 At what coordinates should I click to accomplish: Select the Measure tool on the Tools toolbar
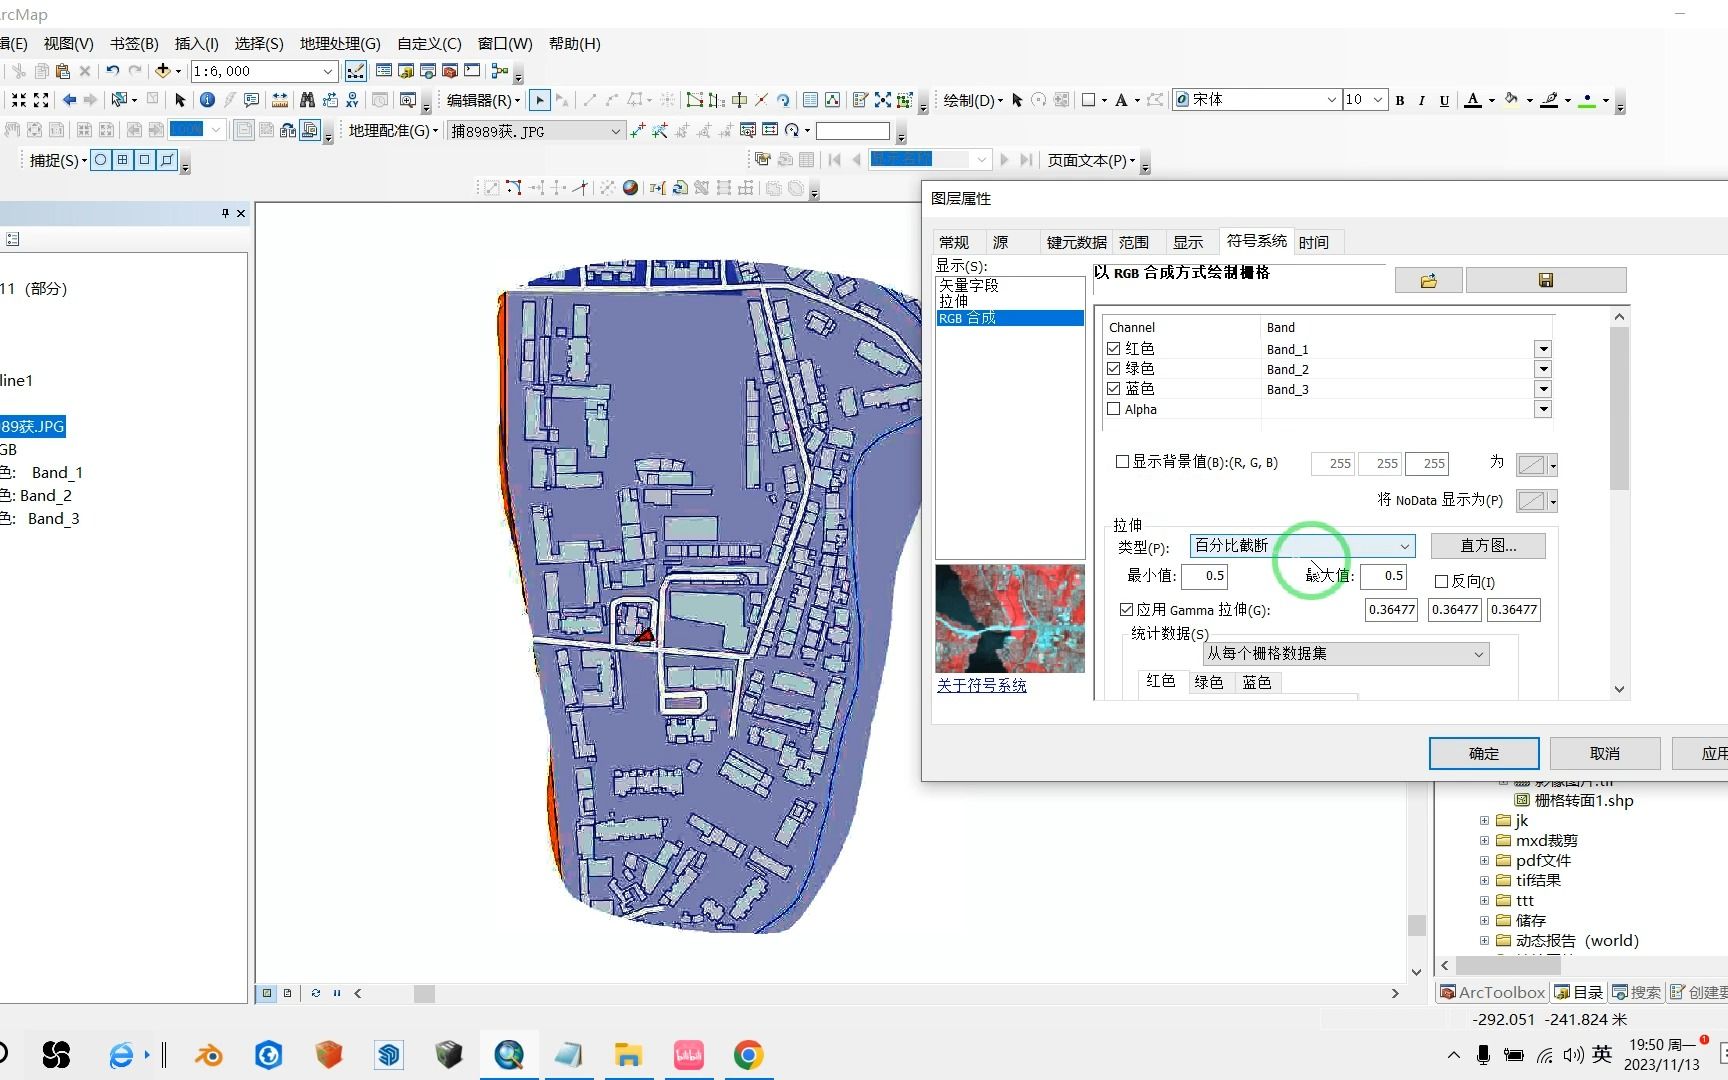278,100
